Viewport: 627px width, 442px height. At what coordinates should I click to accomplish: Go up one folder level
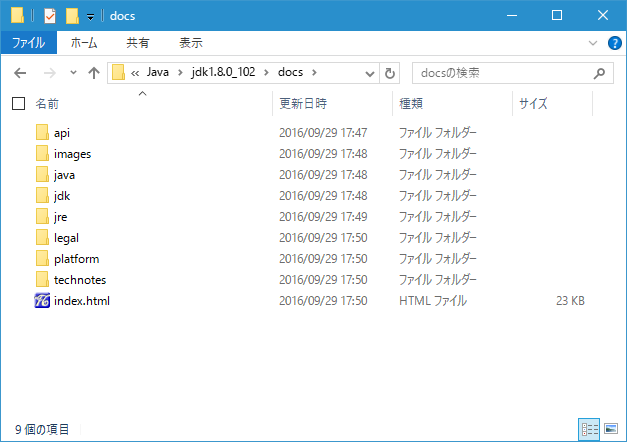tap(94, 73)
